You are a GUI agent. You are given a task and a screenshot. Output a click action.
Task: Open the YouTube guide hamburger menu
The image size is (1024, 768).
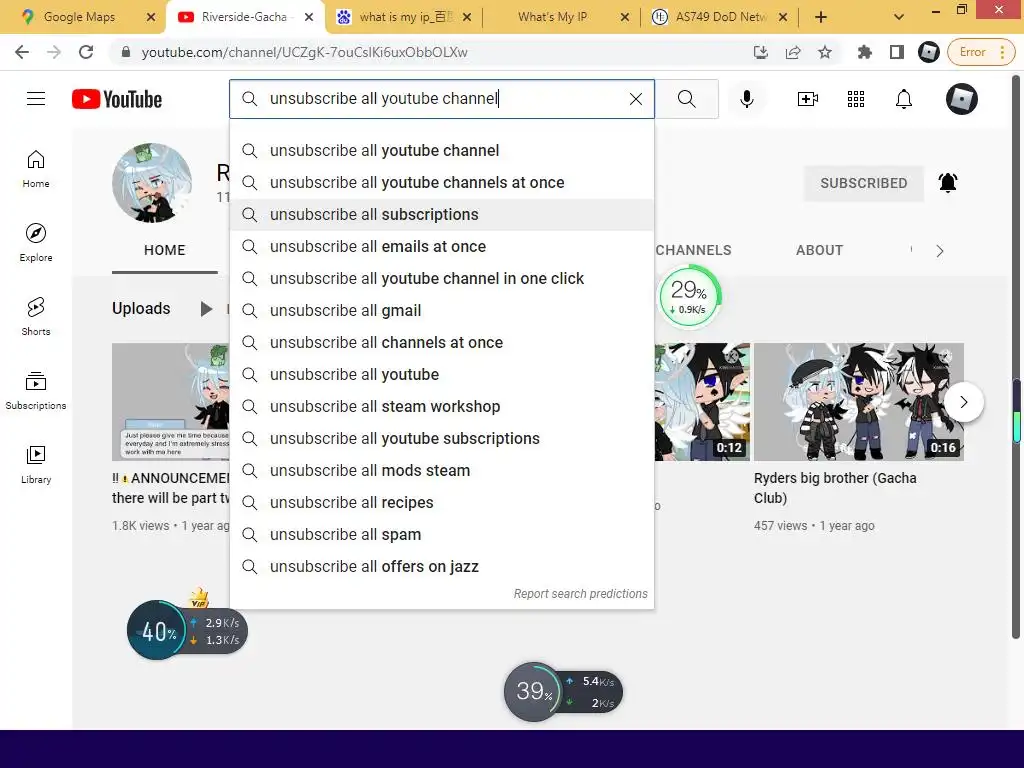point(36,99)
